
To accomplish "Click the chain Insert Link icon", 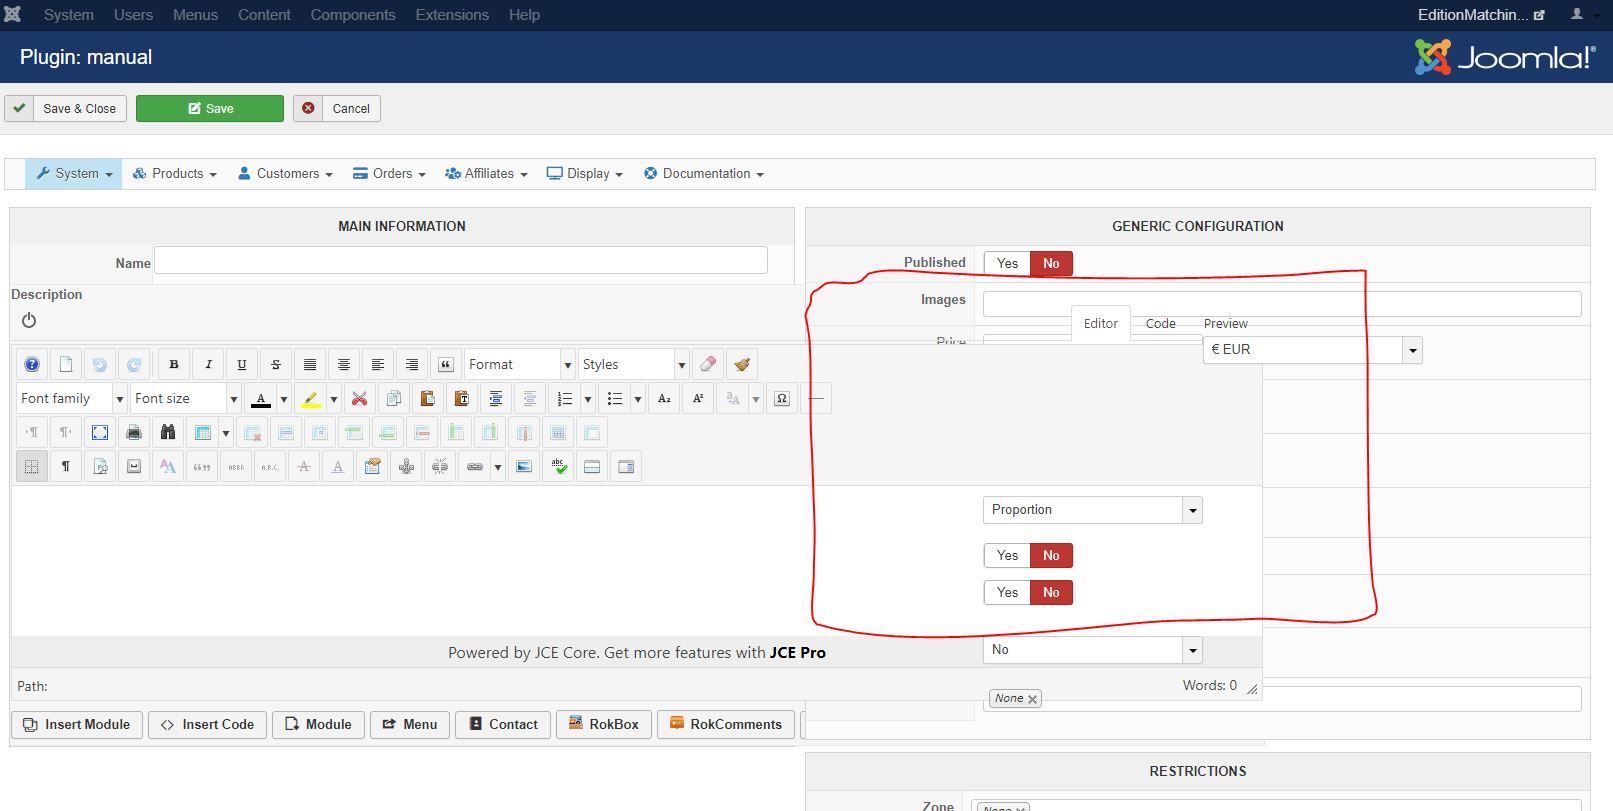I will (x=475, y=466).
